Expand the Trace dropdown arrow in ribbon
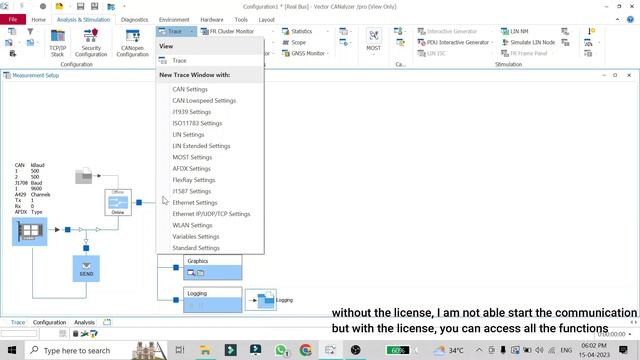Screen dimensions: 640x360 coord(191,31)
